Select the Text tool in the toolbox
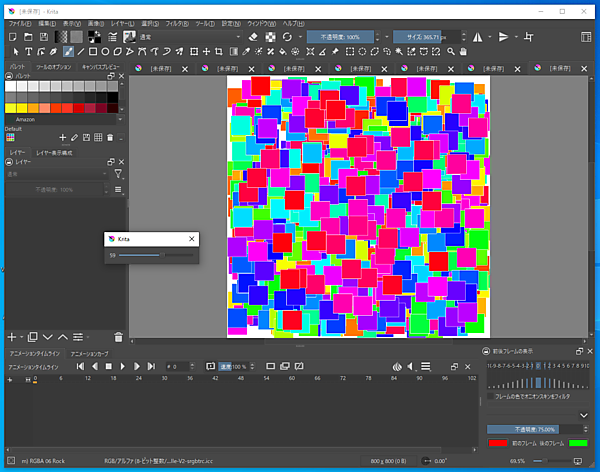 pyautogui.click(x=29, y=51)
